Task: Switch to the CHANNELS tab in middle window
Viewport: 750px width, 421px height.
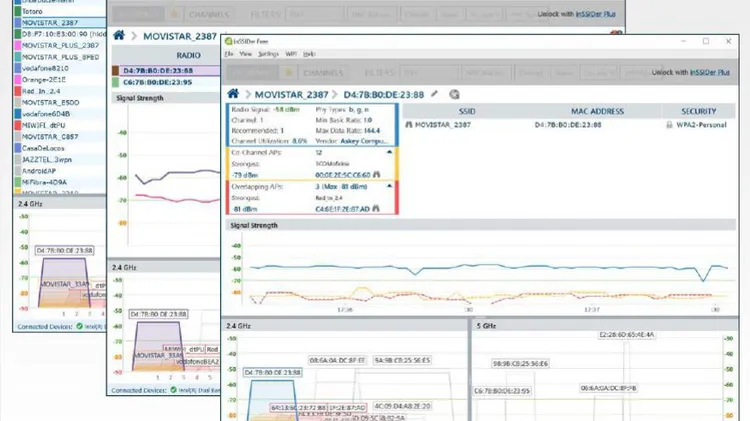Action: (209, 14)
